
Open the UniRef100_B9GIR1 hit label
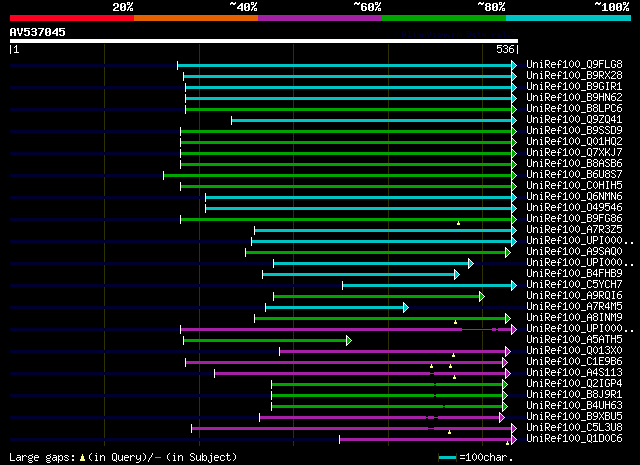click(574, 87)
